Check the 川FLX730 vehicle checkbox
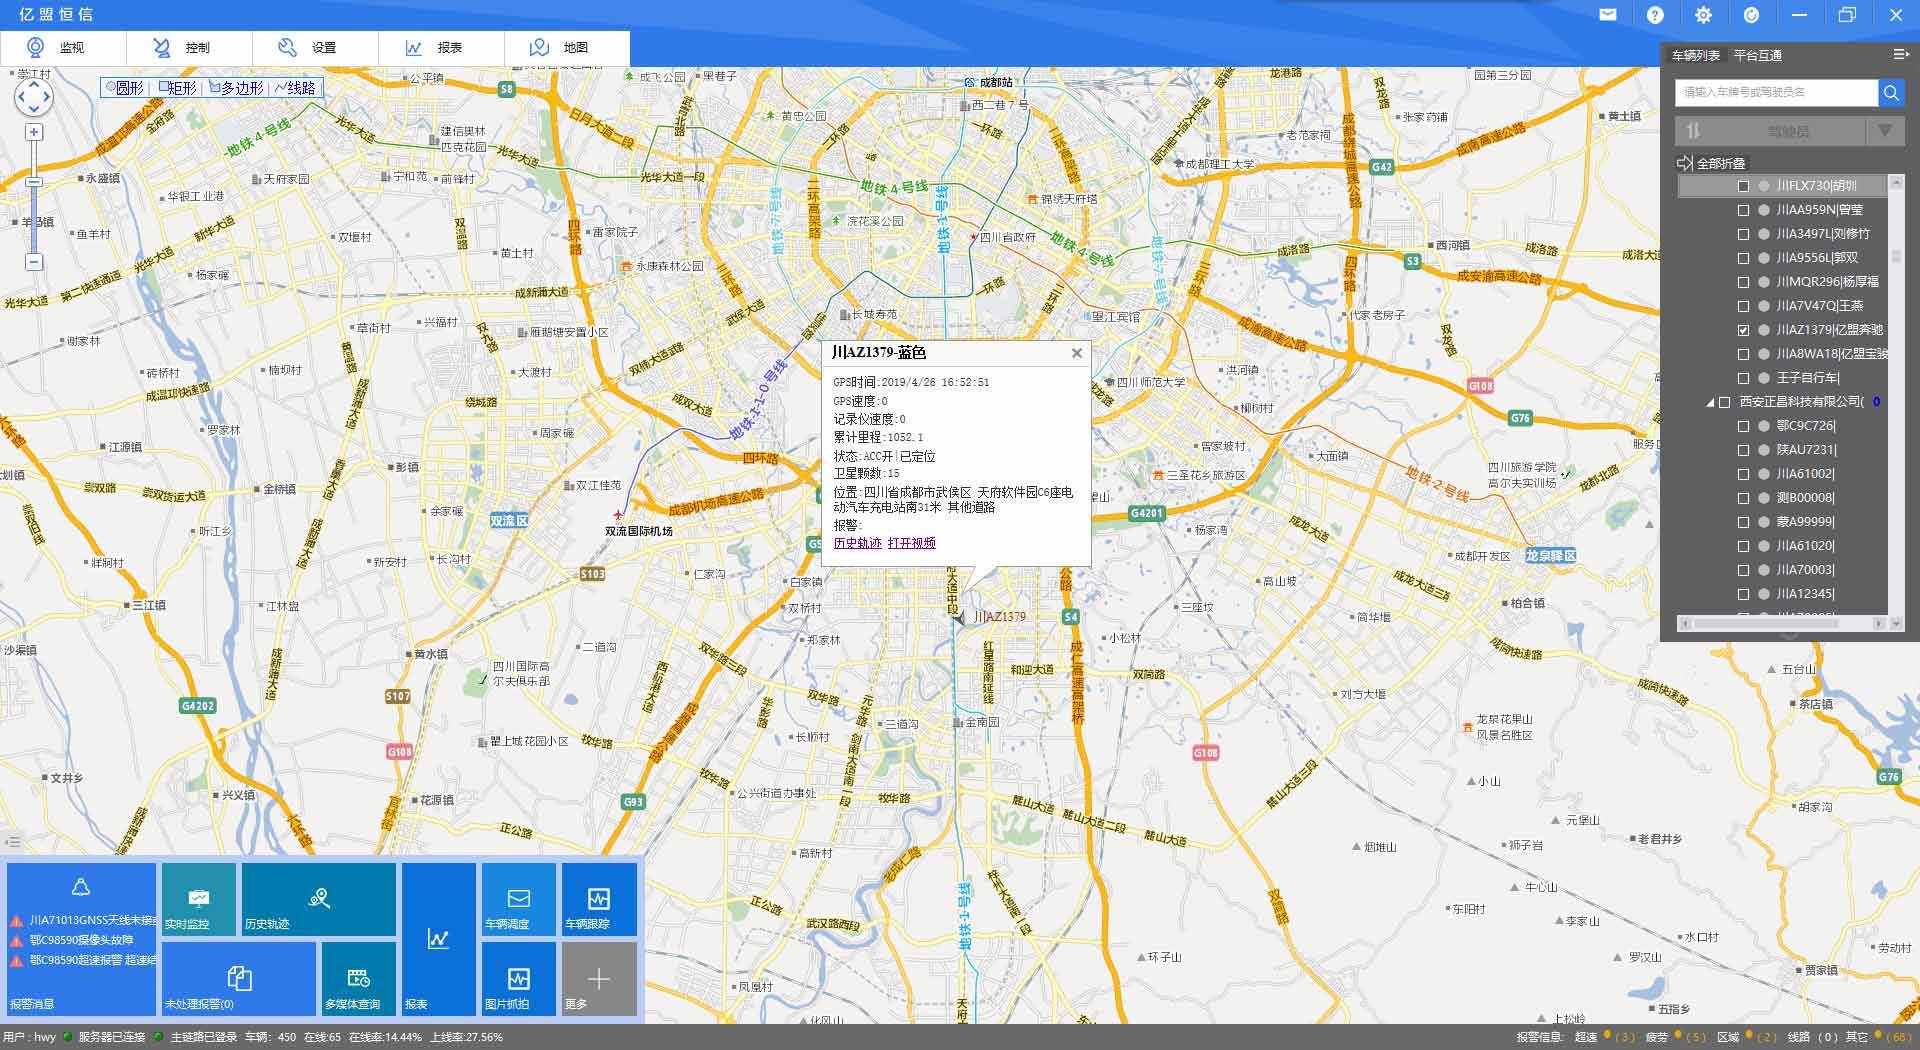The image size is (1920, 1050). [x=1743, y=186]
